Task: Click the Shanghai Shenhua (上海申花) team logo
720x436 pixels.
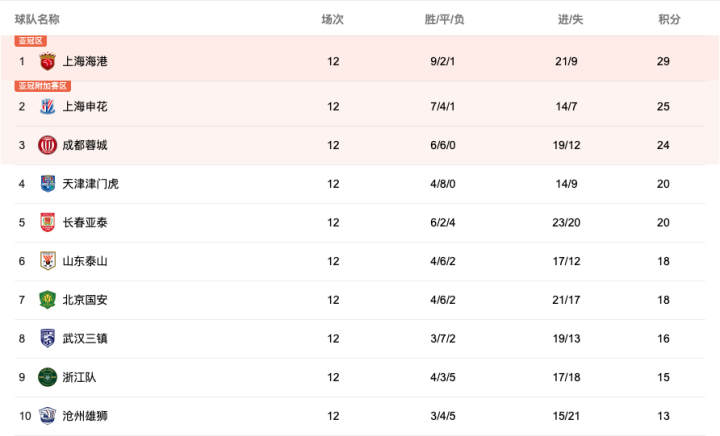Action: pyautogui.click(x=47, y=106)
